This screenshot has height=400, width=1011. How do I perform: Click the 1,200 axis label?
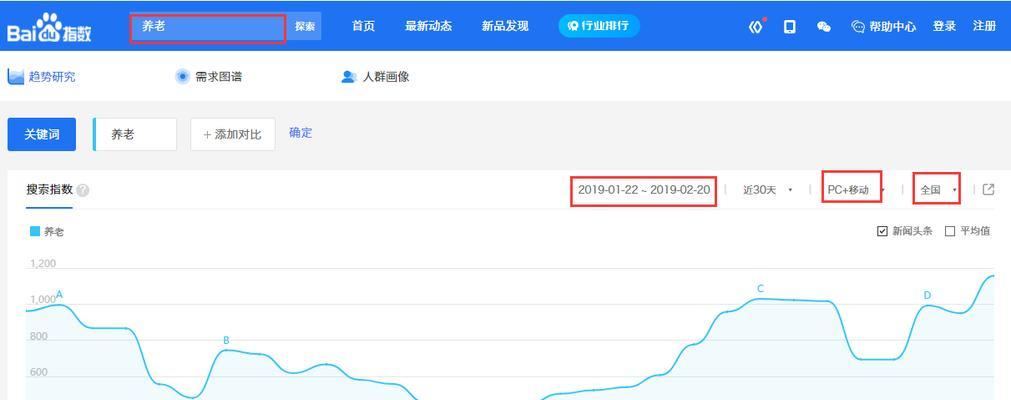coord(43,264)
